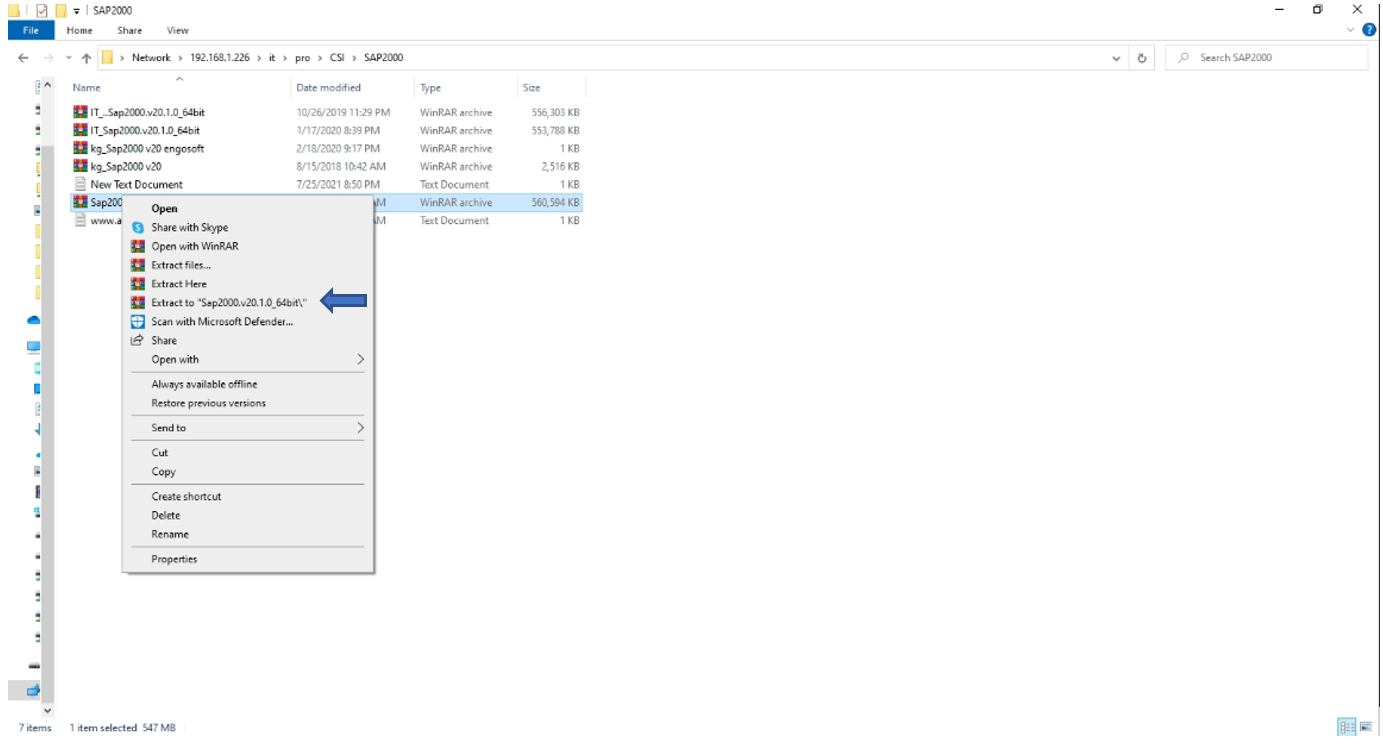Sort by the Name column header
Image resolution: width=1383 pixels, height=744 pixels.
tap(87, 88)
